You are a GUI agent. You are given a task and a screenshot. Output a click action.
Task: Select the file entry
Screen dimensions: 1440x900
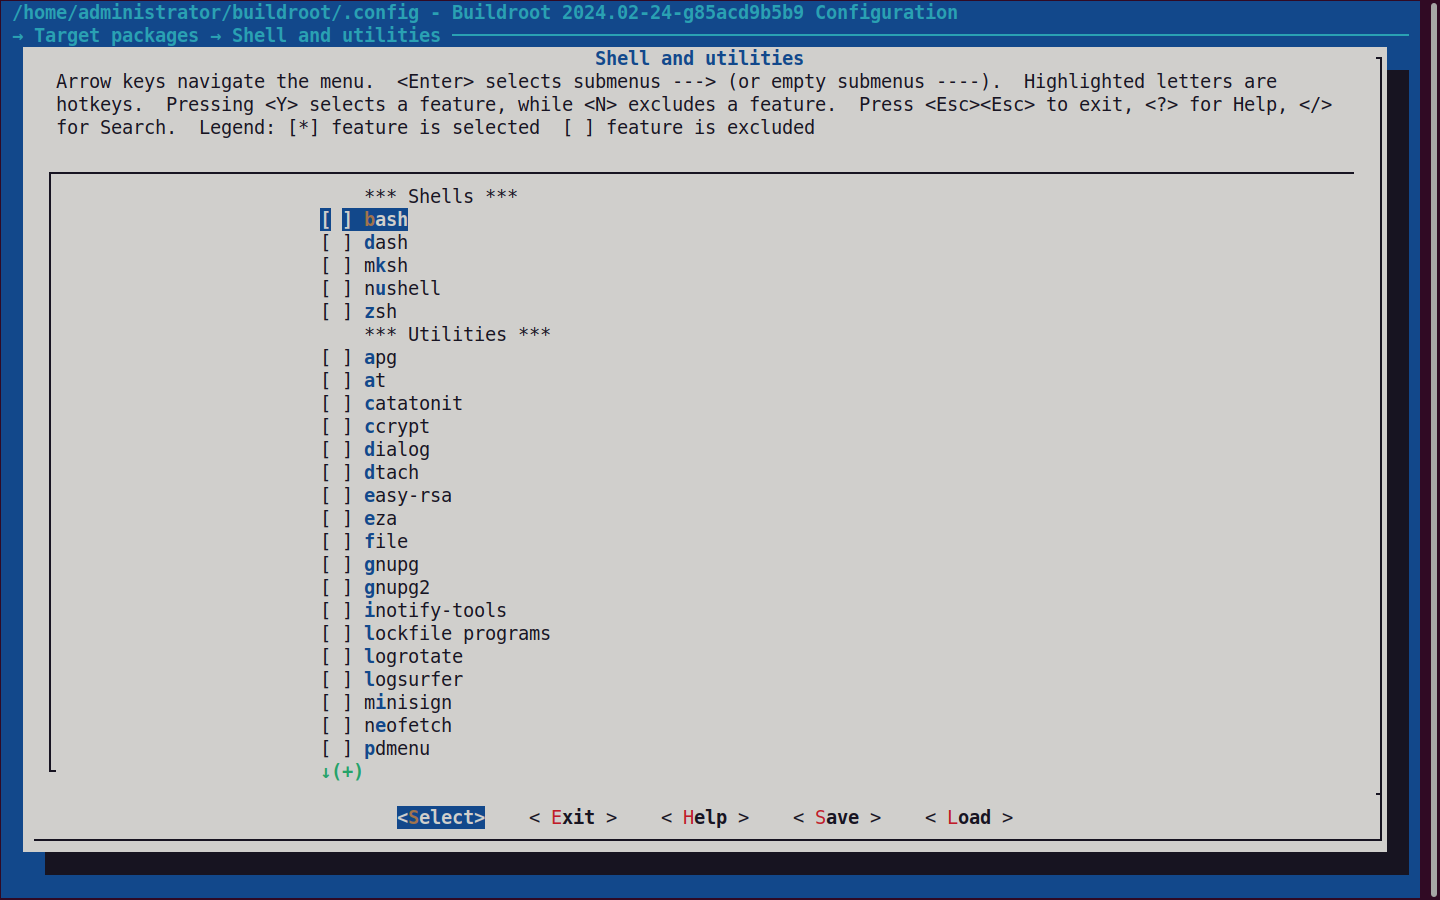coord(386,542)
